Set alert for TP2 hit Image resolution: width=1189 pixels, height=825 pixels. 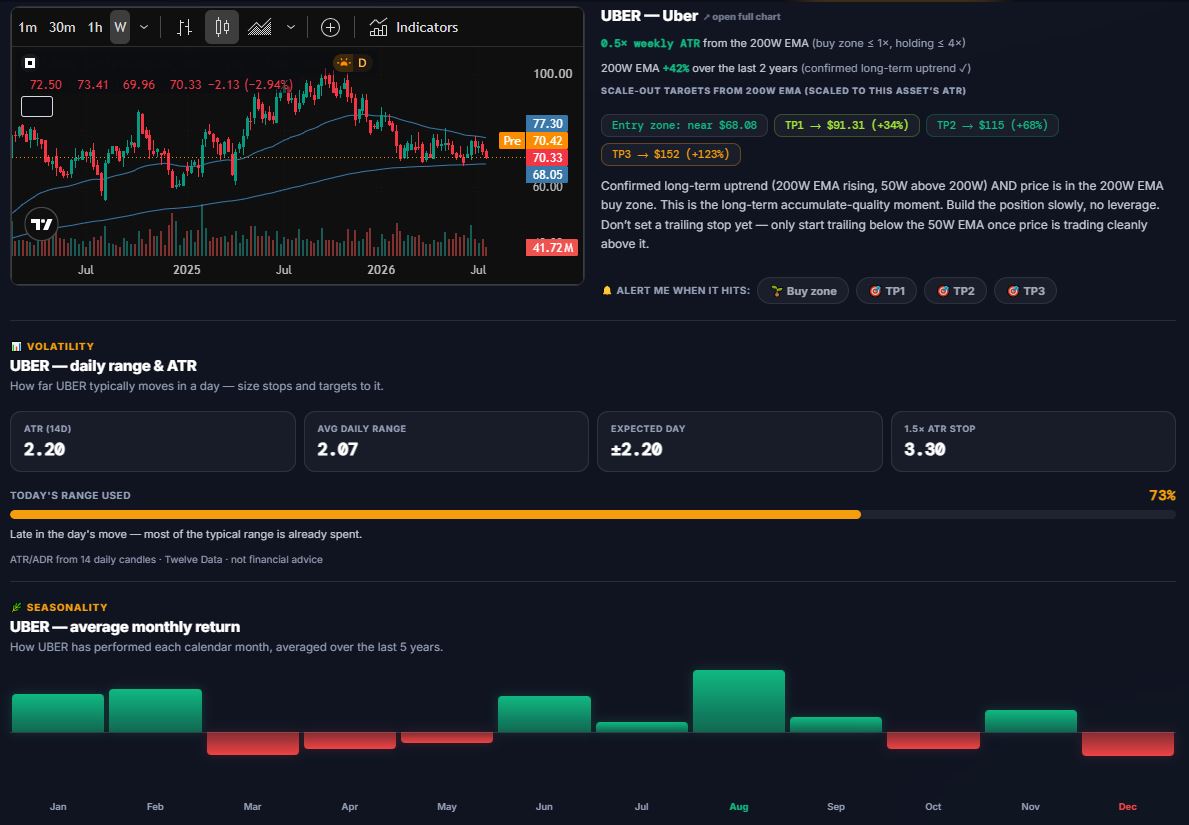[x=955, y=290]
